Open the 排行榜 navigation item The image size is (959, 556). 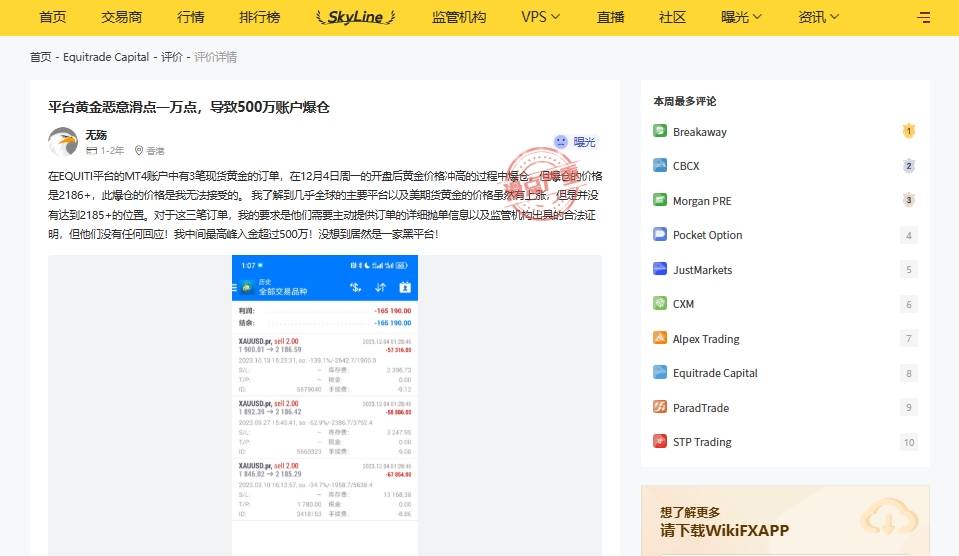tap(260, 17)
